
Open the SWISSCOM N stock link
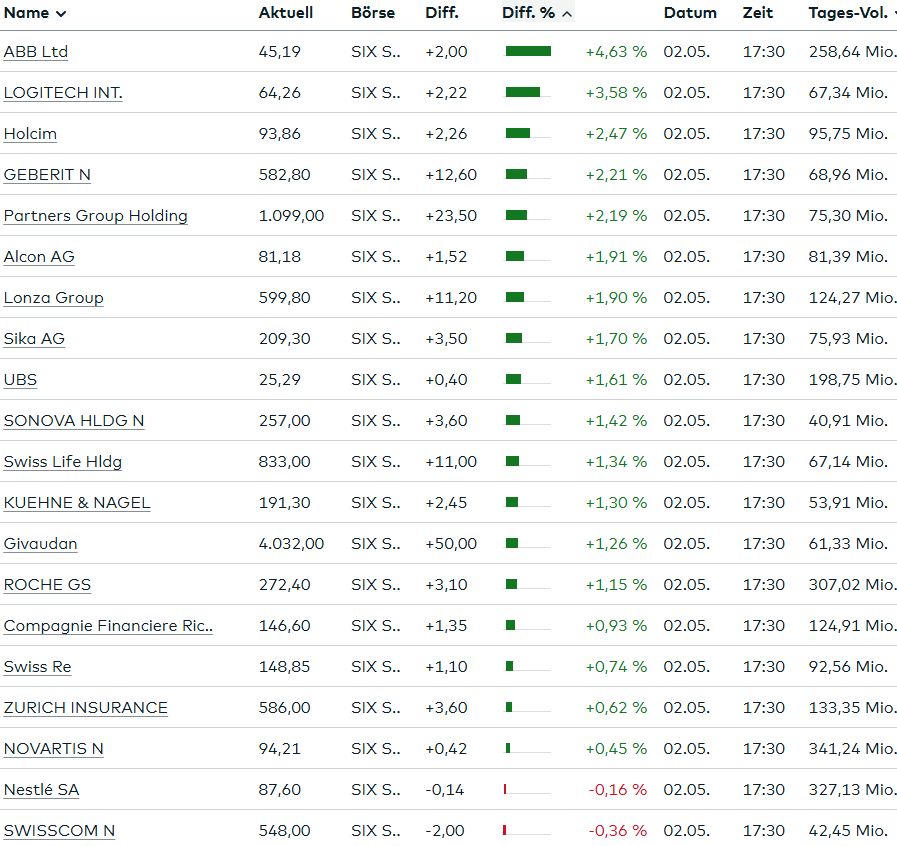click(59, 831)
